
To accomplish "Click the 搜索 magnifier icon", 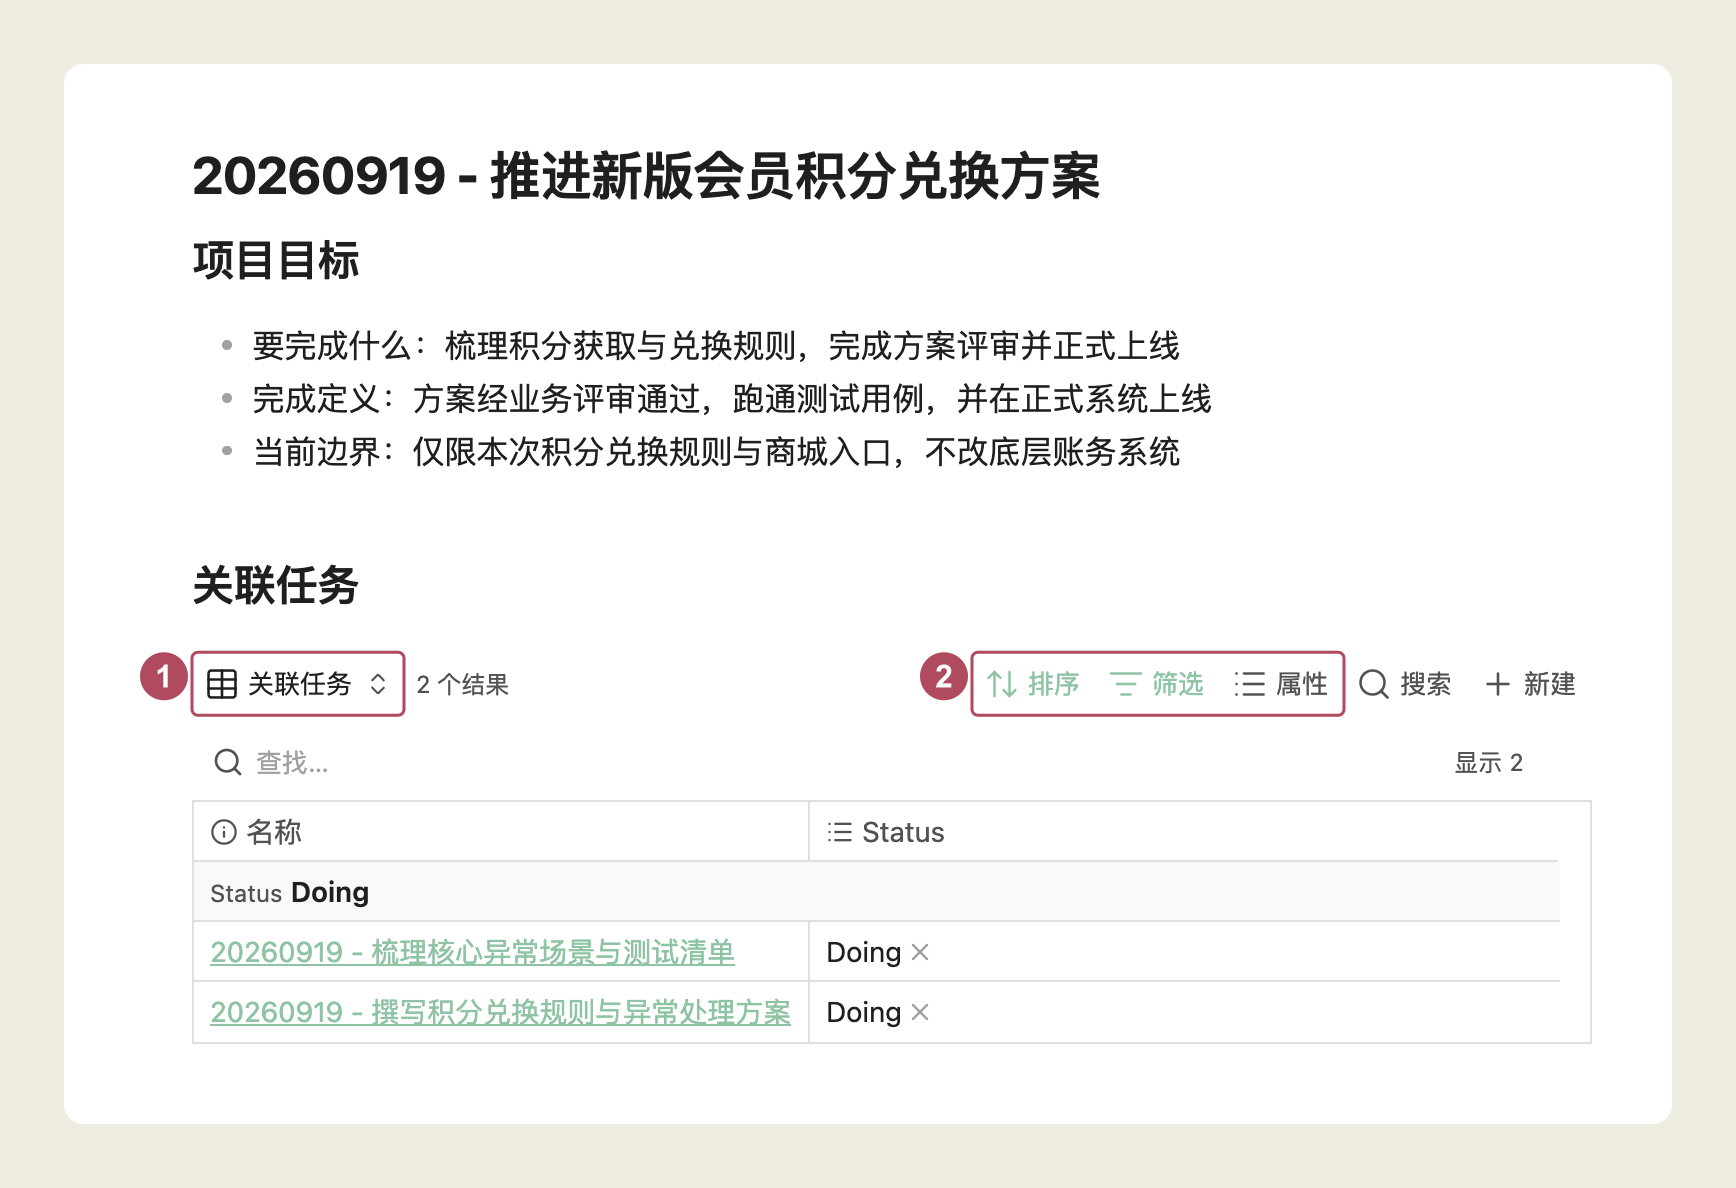I will (1374, 684).
